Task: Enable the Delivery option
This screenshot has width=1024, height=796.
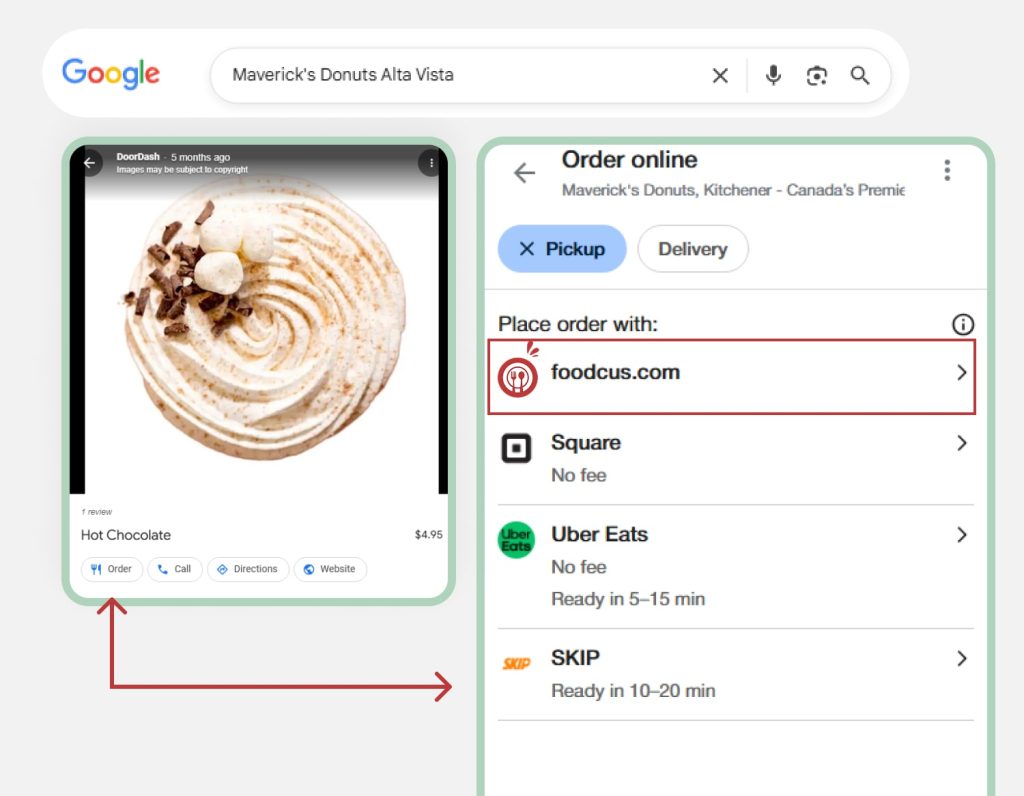Action: 693,249
